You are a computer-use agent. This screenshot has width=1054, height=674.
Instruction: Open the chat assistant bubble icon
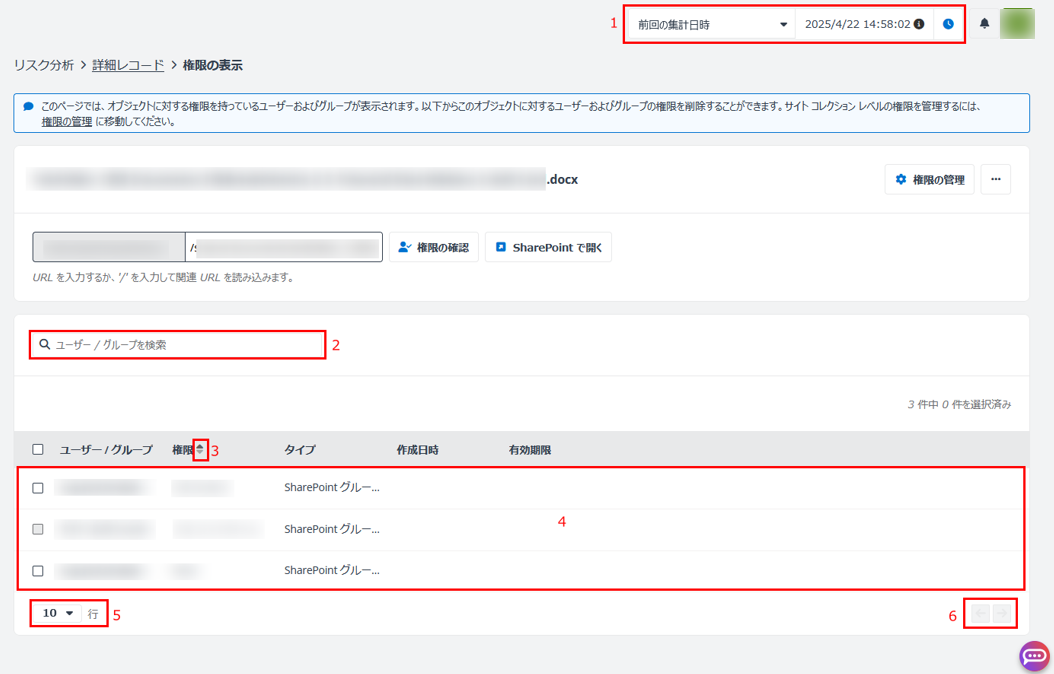tap(1034, 656)
